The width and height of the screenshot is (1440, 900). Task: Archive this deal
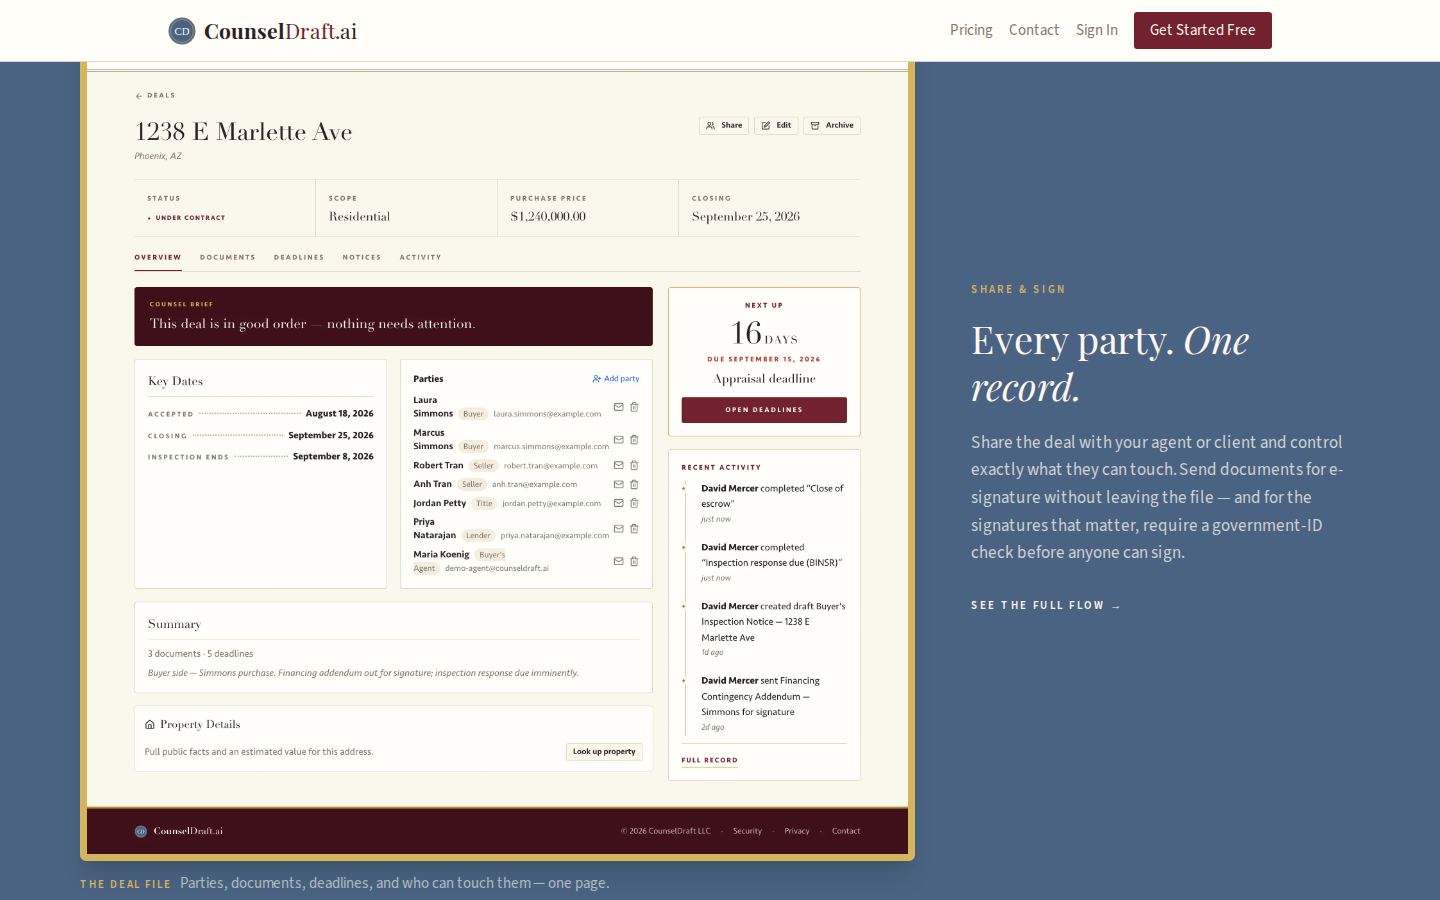(x=832, y=126)
